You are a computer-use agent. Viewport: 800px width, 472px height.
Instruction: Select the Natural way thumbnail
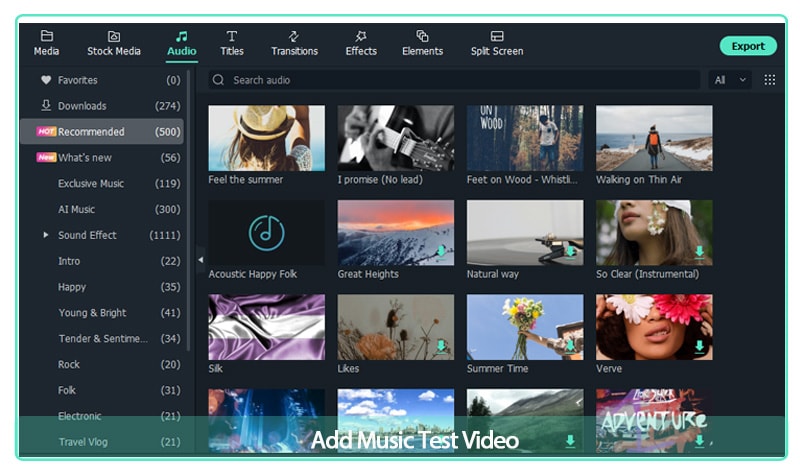coord(525,233)
